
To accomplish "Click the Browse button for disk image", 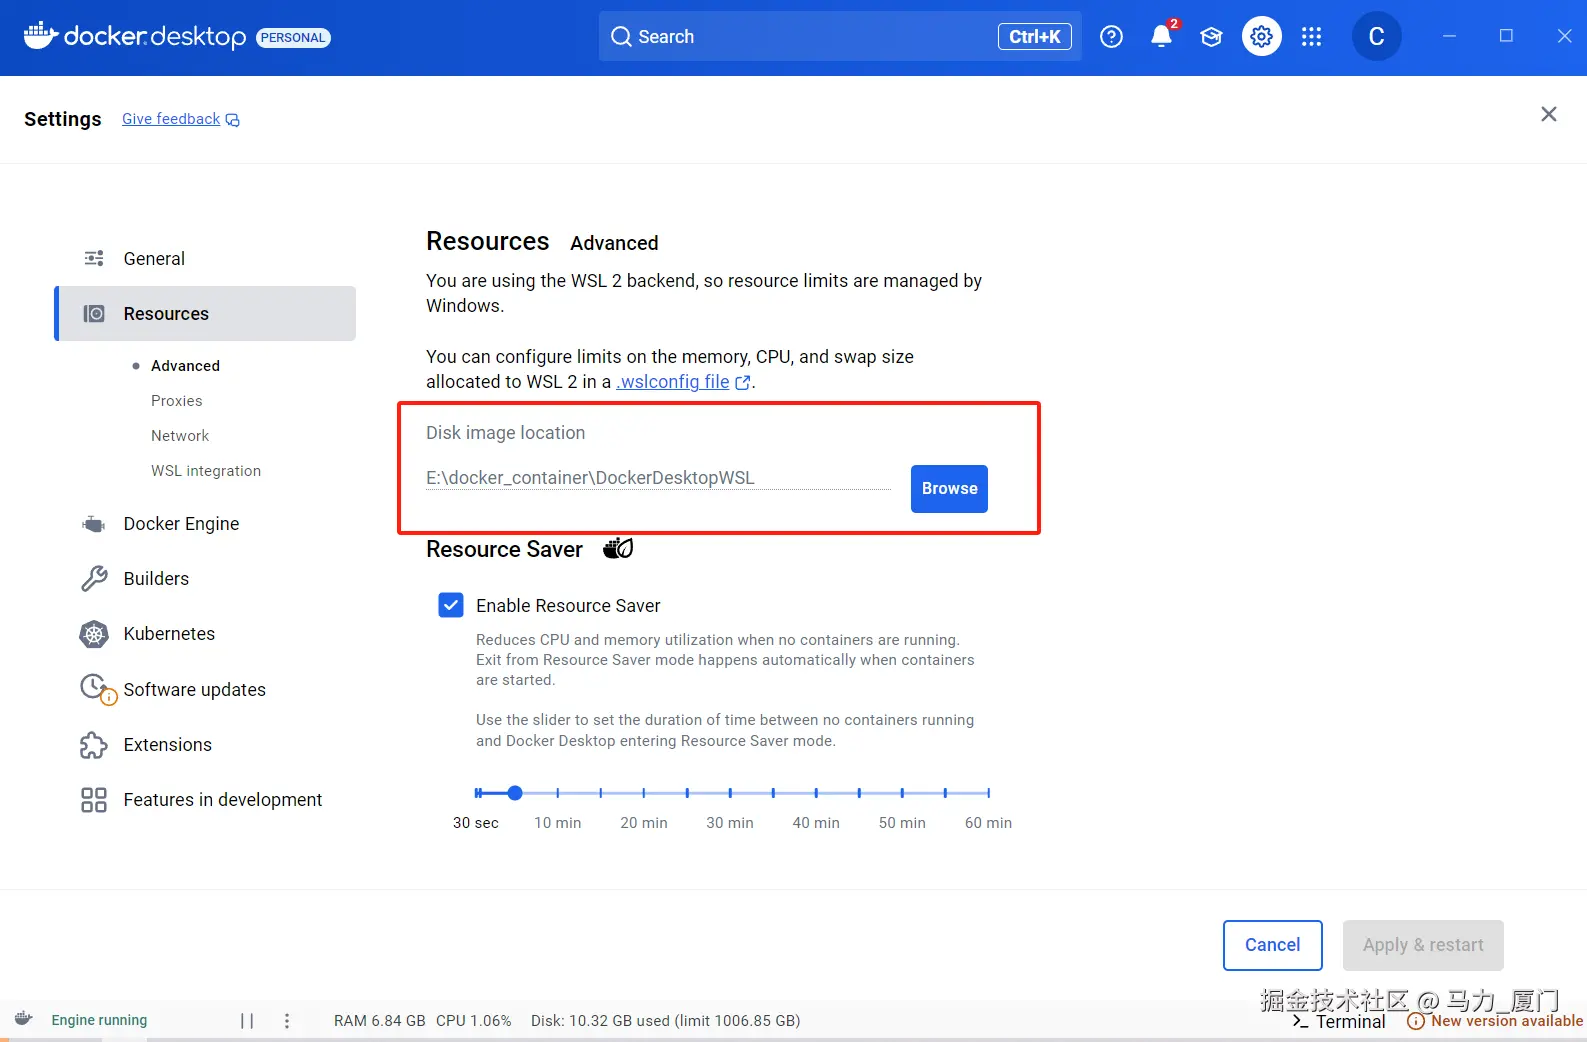I will tap(949, 489).
